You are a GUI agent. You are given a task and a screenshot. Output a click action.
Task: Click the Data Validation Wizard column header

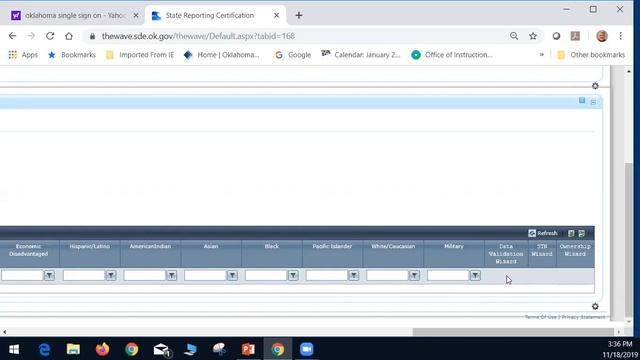pos(506,254)
